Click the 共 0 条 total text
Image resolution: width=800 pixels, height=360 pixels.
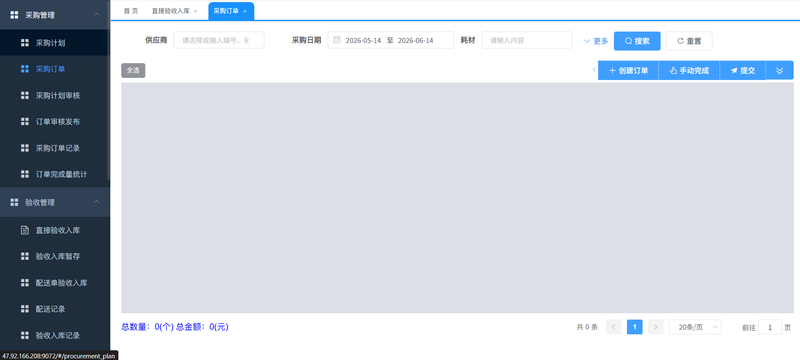(587, 327)
